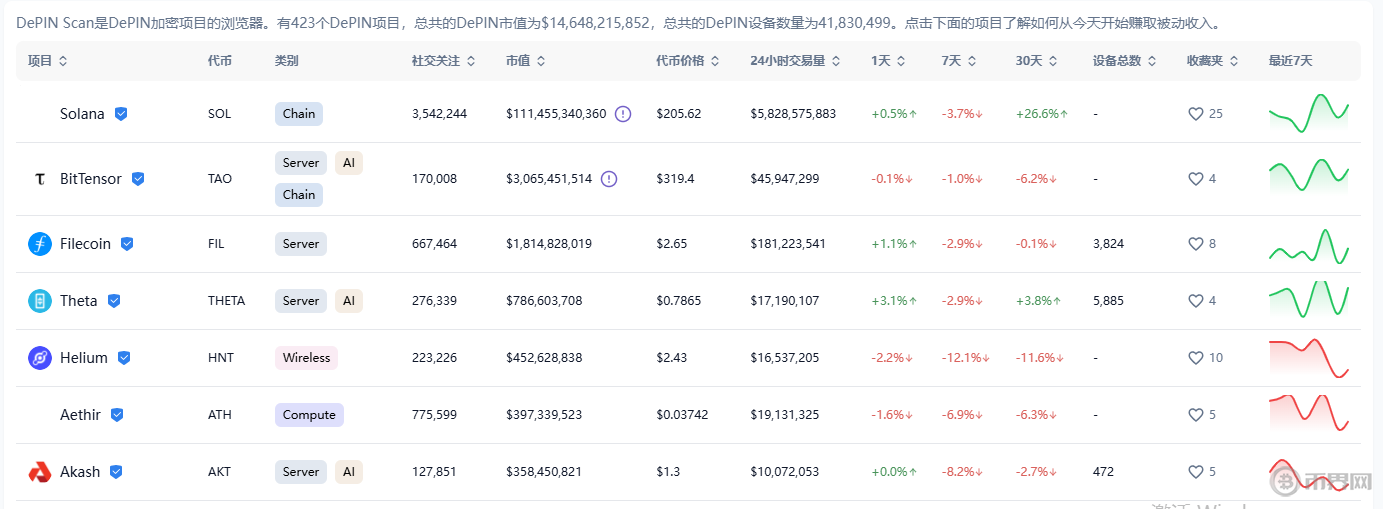Click the Theta project logo icon
This screenshot has width=1383, height=509.
[x=40, y=301]
